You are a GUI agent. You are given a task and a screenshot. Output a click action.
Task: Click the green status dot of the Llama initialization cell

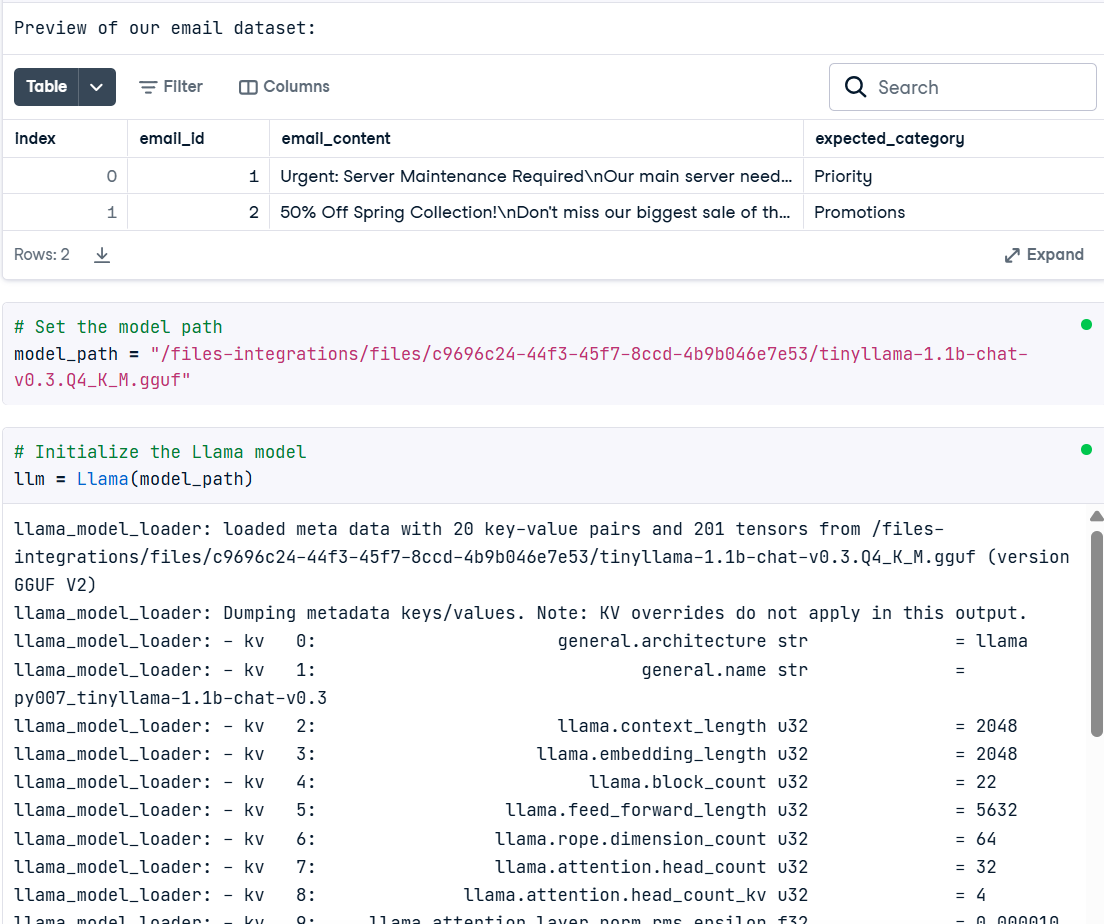pos(1086,450)
